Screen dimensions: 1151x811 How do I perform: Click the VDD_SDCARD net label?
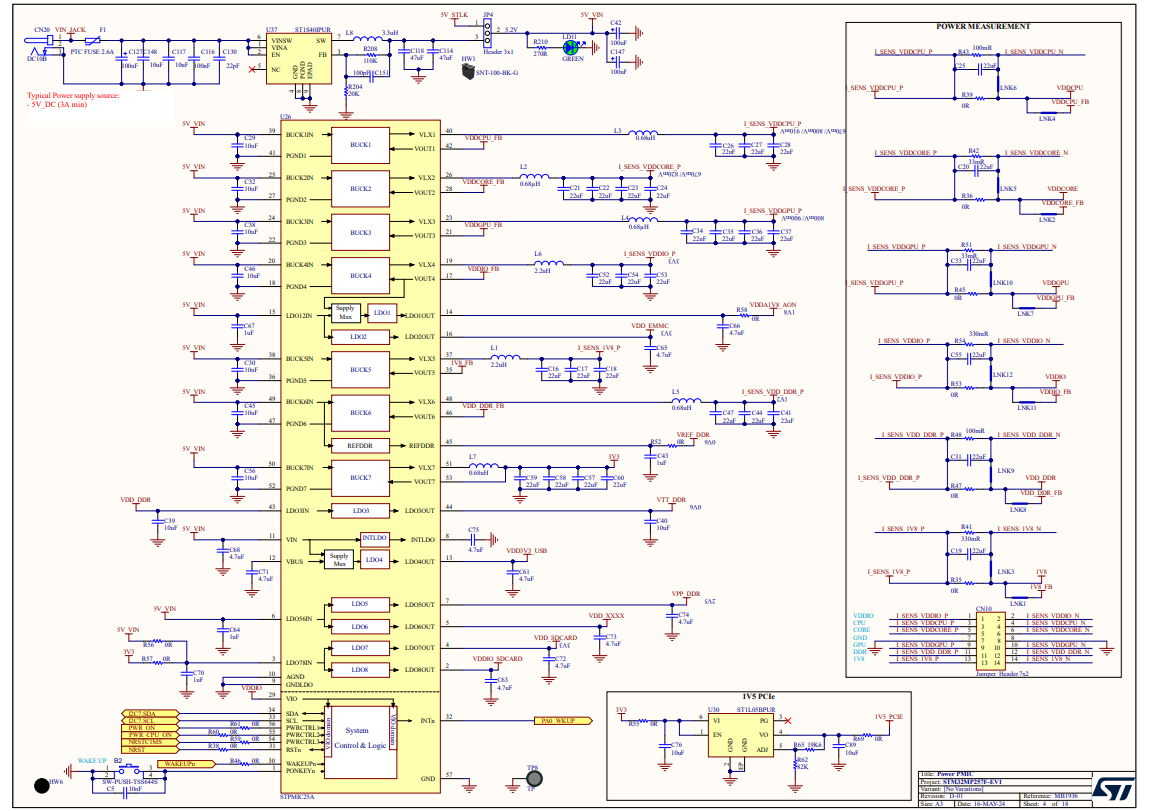(x=555, y=638)
